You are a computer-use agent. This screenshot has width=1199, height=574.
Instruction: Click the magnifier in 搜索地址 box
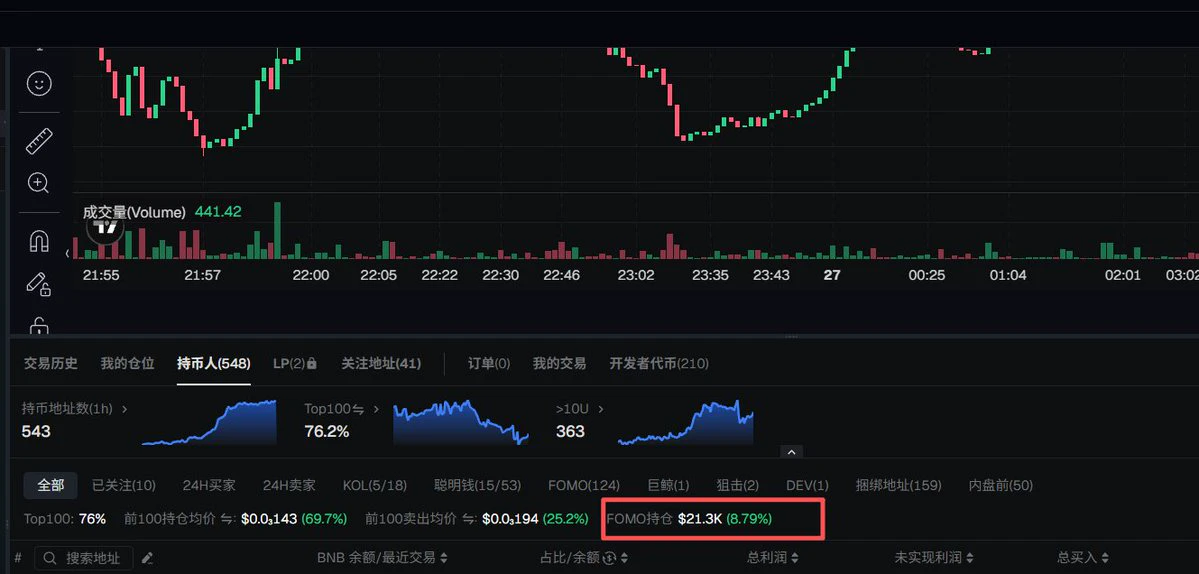pos(50,559)
